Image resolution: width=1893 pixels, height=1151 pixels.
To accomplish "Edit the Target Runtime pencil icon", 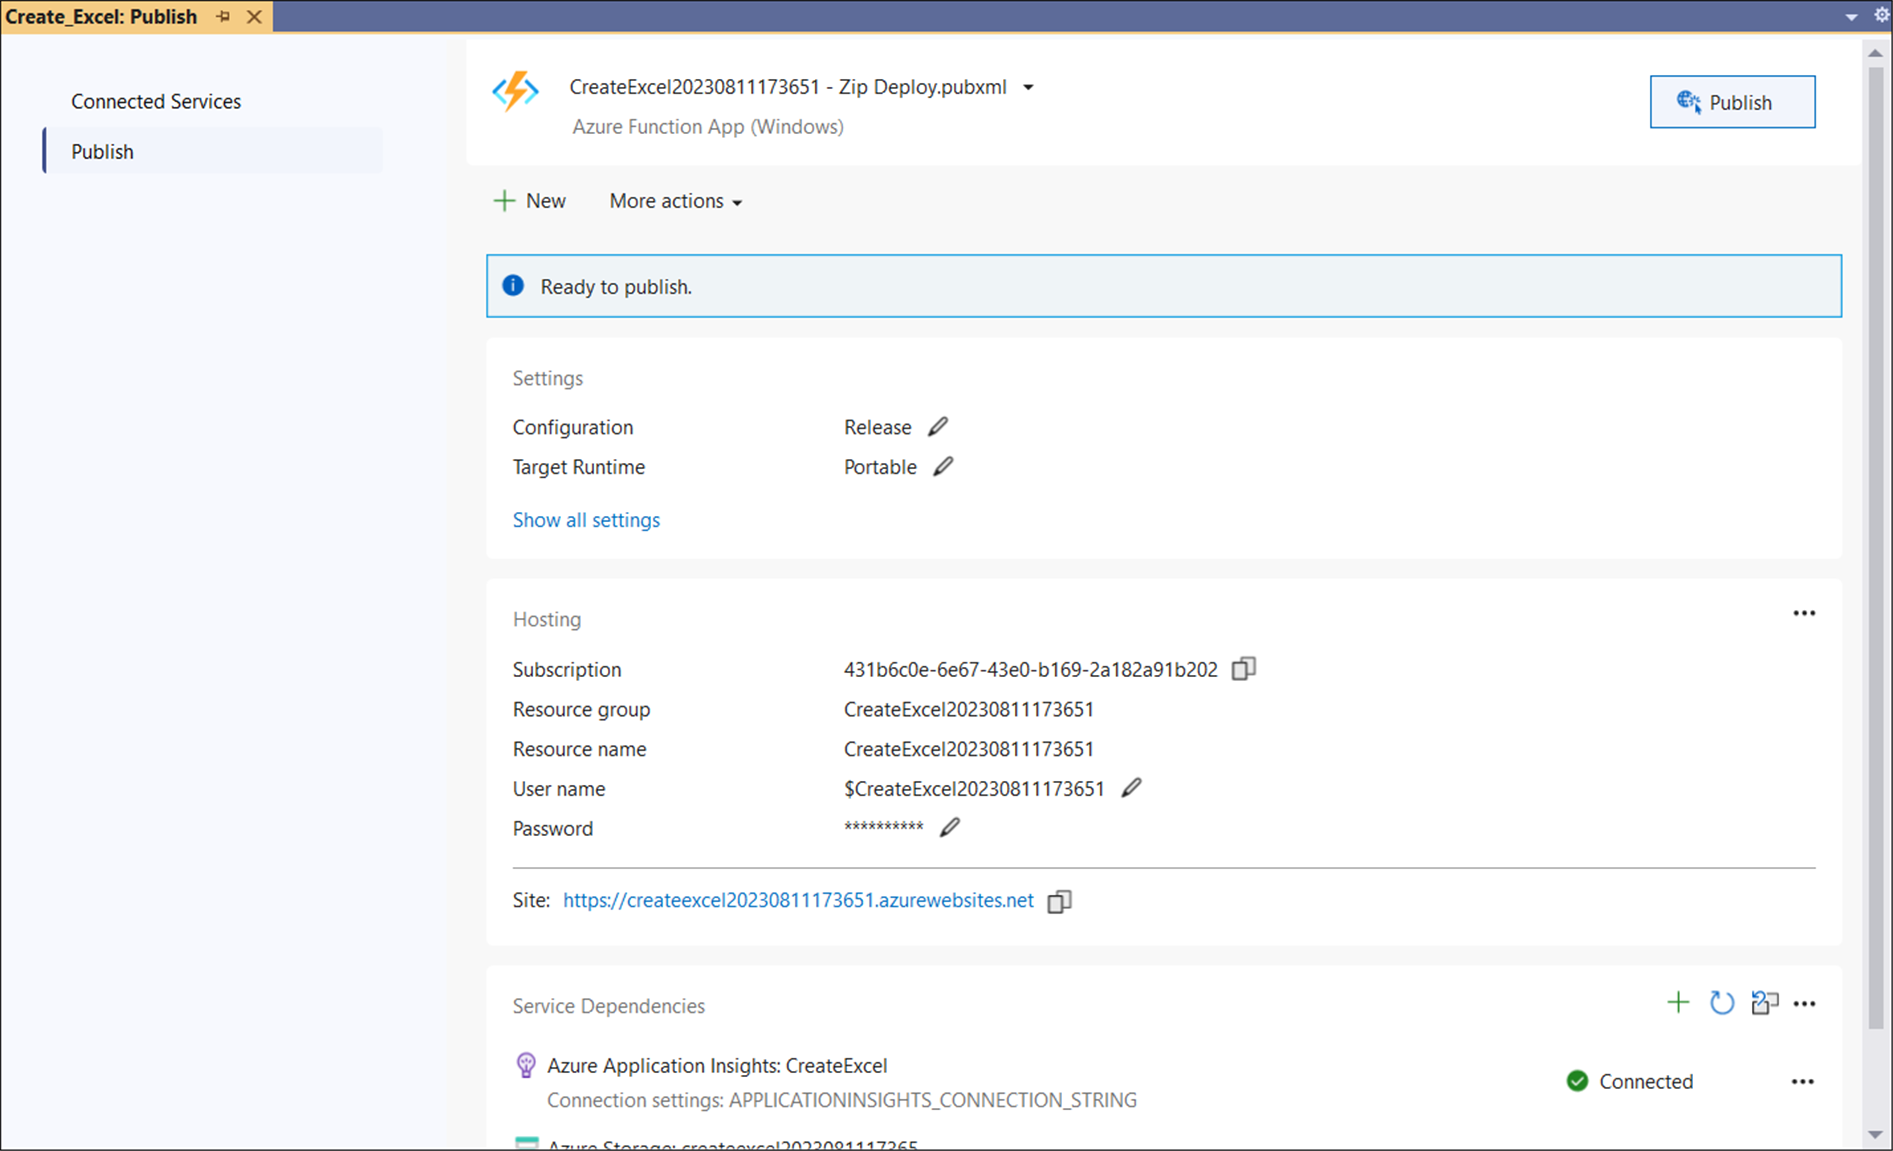I will (942, 467).
